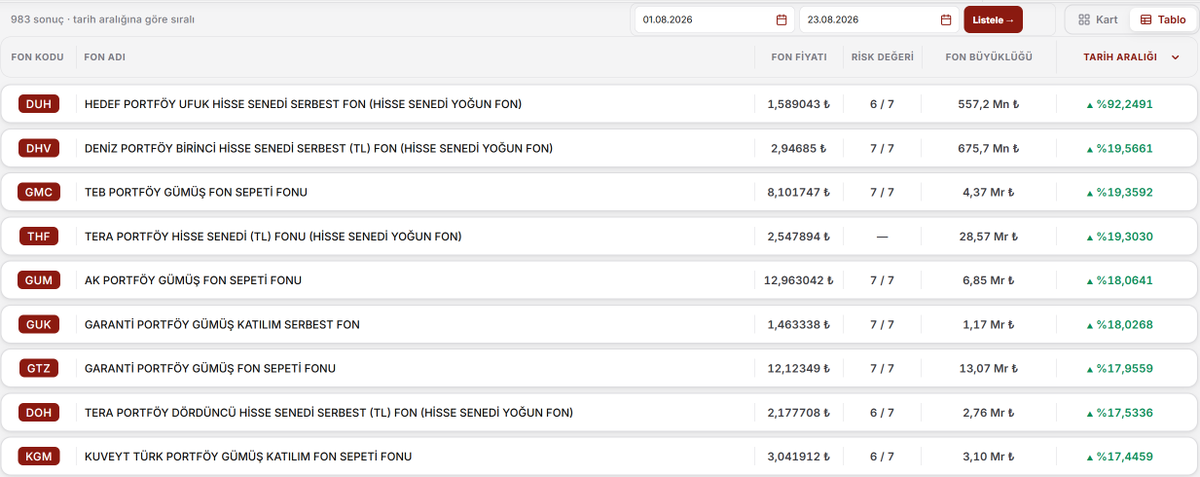1200x477 pixels.
Task: Open the GMC fund code badge
Action: 39,192
